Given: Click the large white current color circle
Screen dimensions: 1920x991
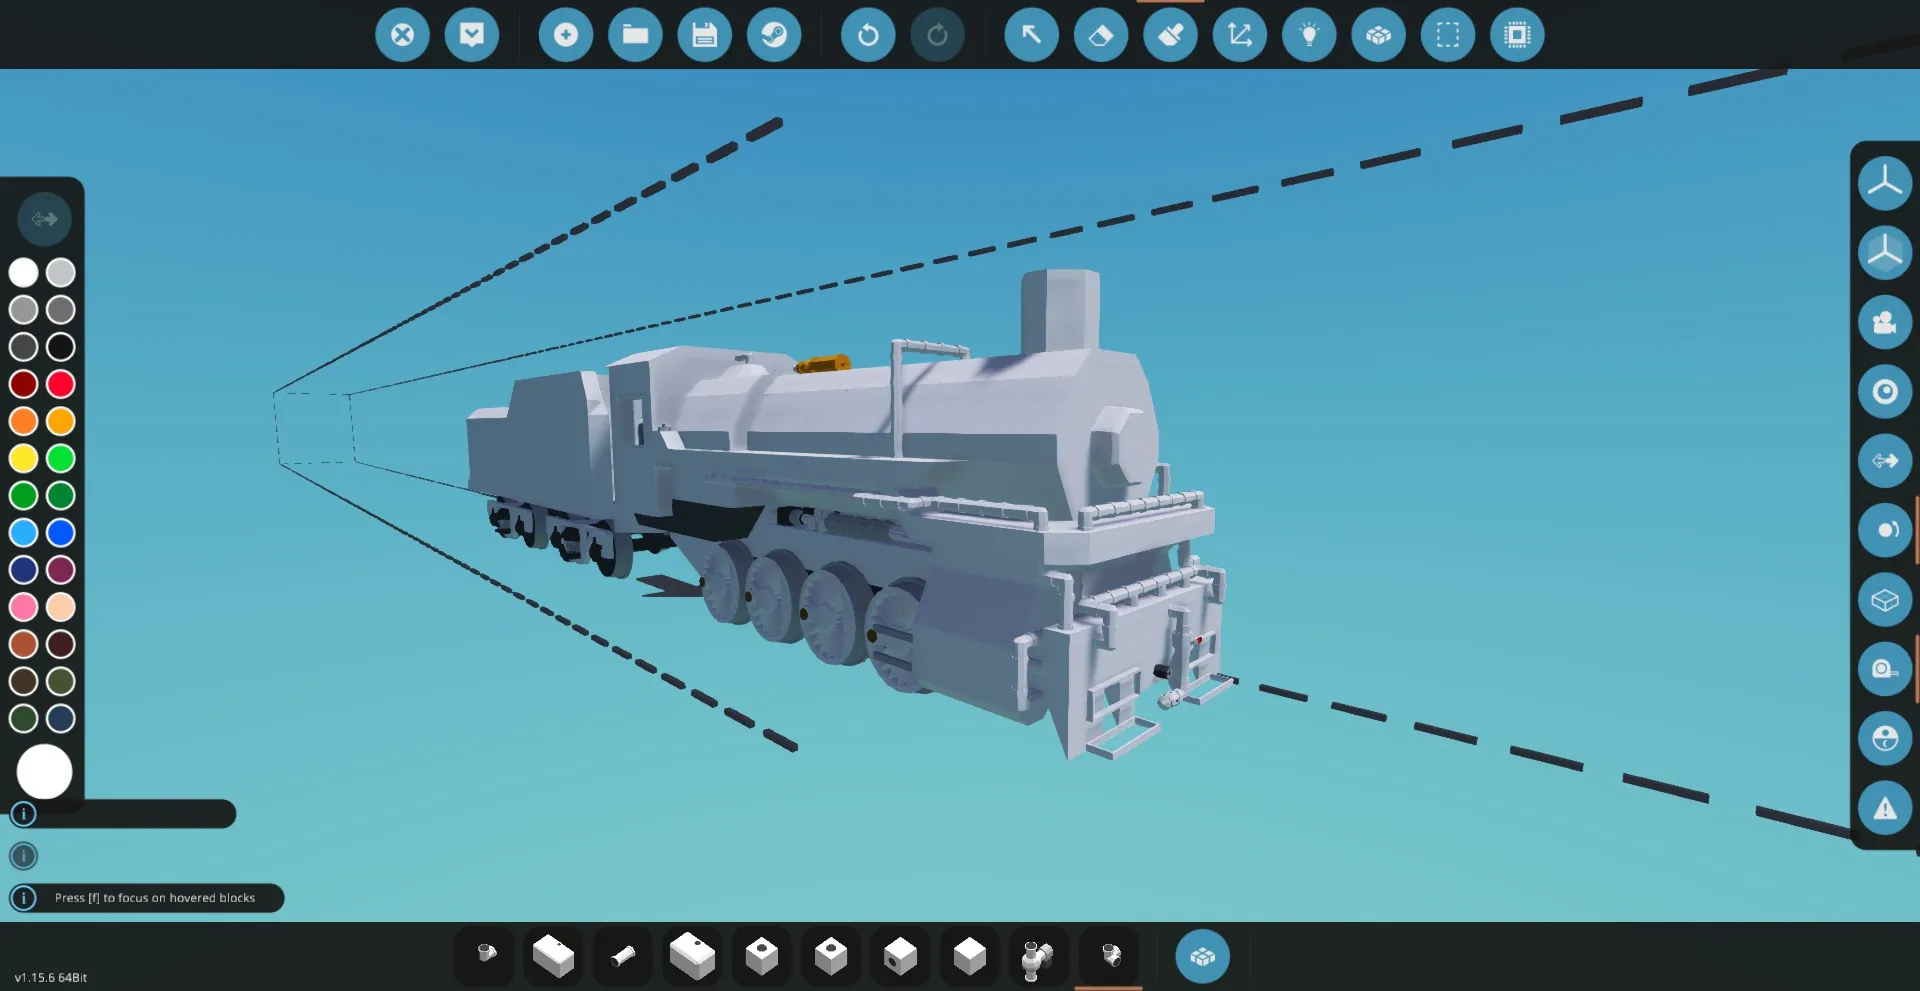Looking at the screenshot, I should pos(44,772).
